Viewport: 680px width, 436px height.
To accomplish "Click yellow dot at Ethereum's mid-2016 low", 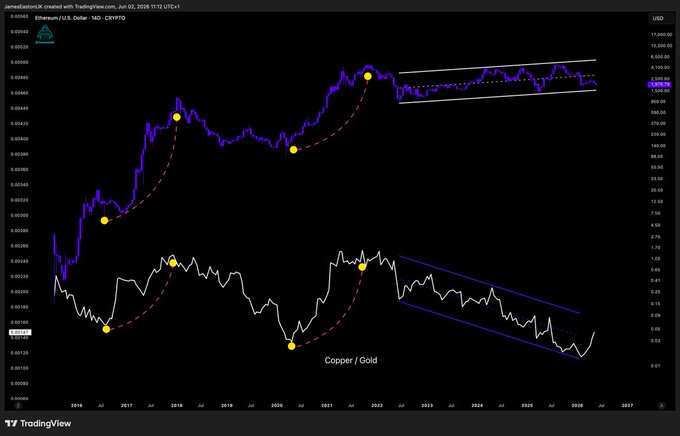I will tap(104, 220).
